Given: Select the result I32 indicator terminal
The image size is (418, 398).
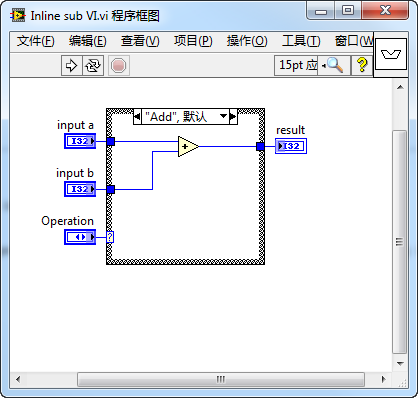Looking at the screenshot, I should point(291,146).
